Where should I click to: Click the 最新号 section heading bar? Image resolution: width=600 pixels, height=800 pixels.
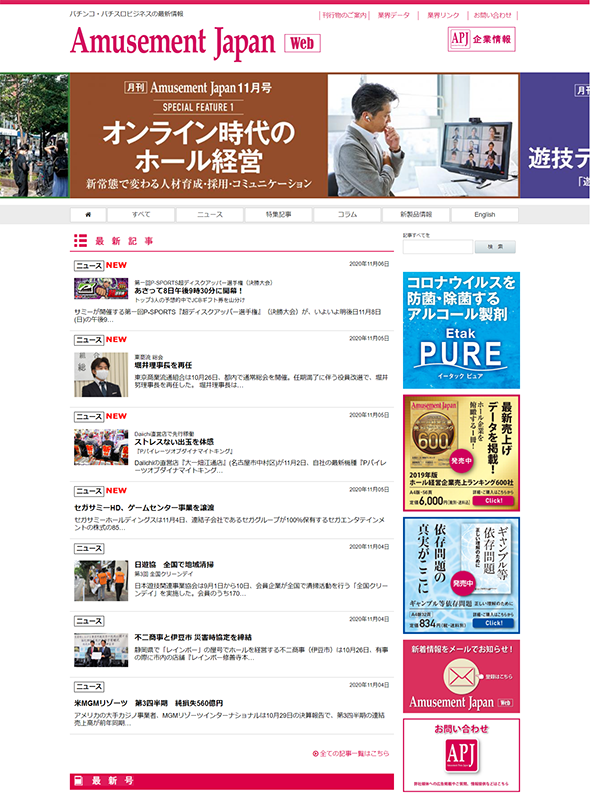tap(232, 781)
